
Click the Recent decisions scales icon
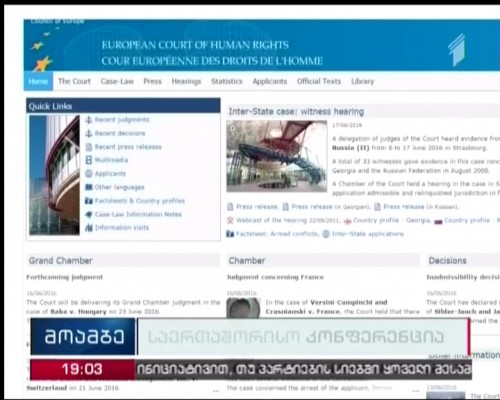[88, 133]
